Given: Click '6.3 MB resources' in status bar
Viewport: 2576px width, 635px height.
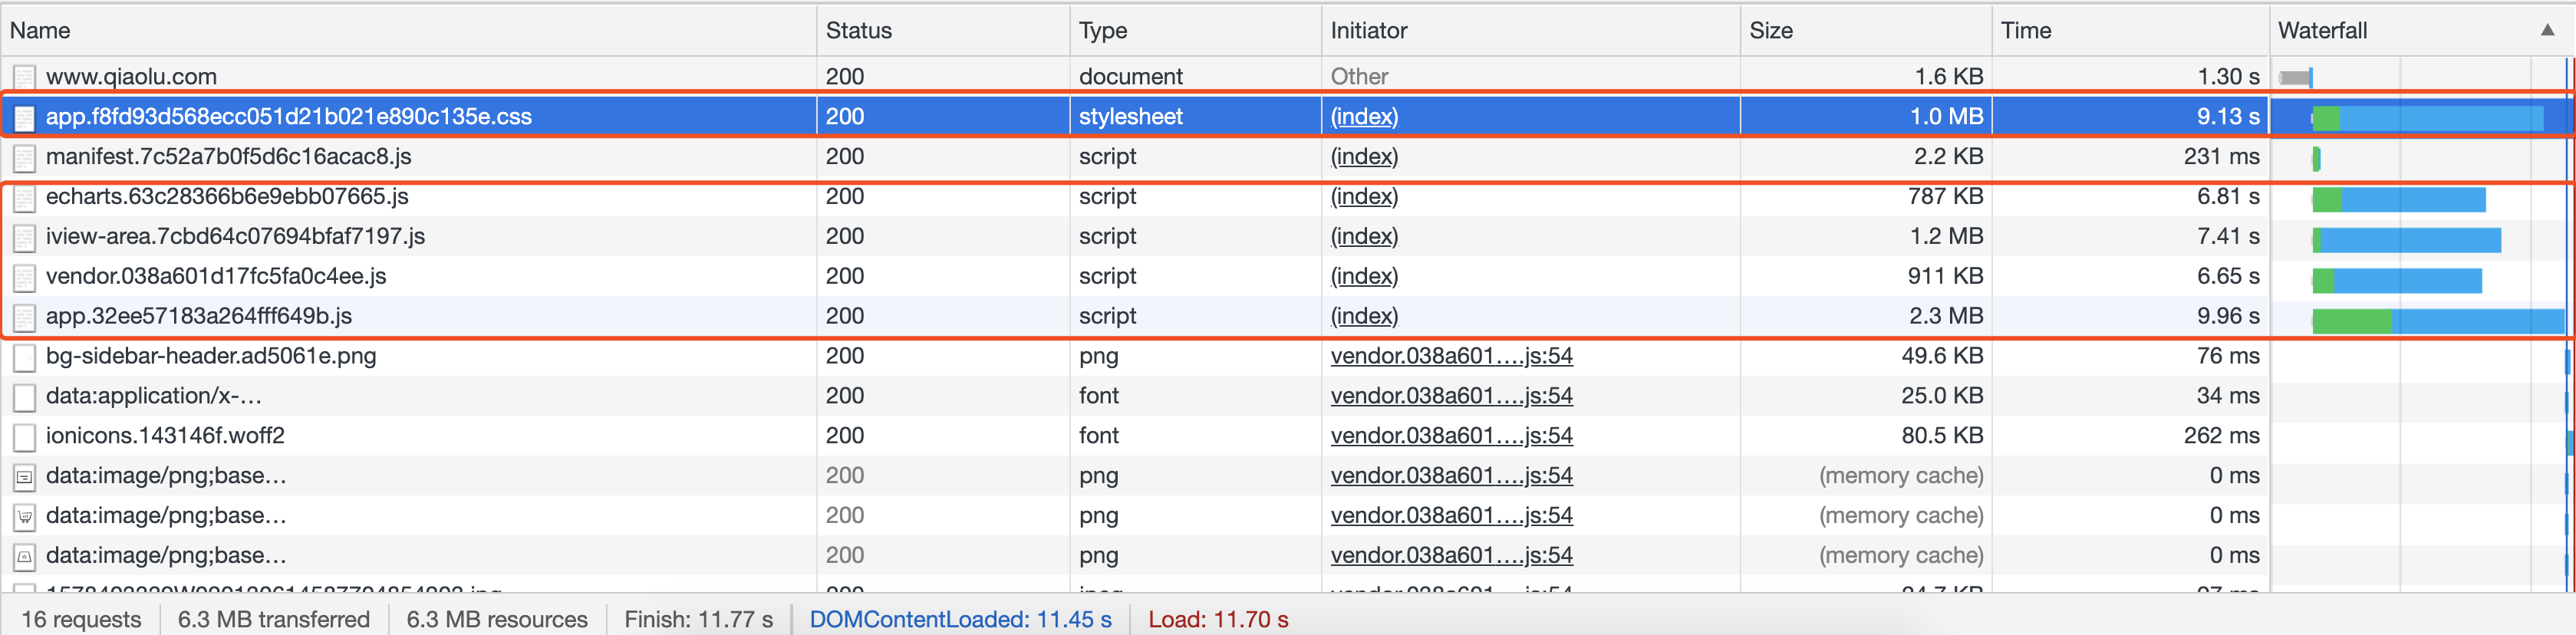Looking at the screenshot, I should pyautogui.click(x=497, y=619).
